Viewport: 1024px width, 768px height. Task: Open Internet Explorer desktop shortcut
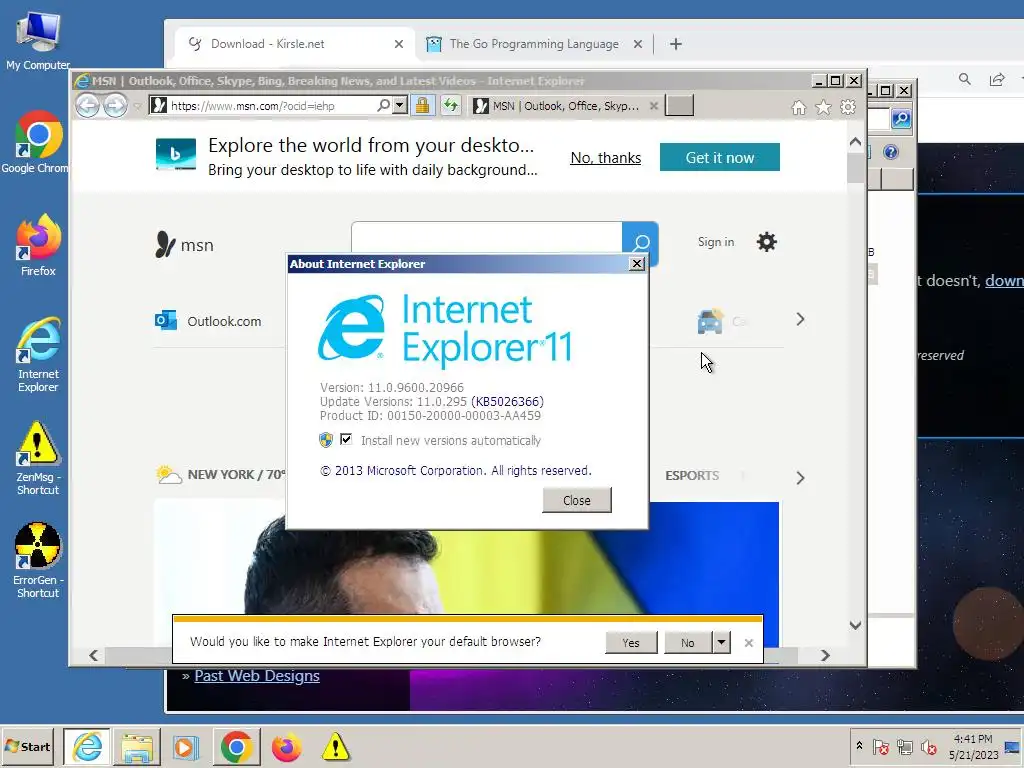(38, 355)
